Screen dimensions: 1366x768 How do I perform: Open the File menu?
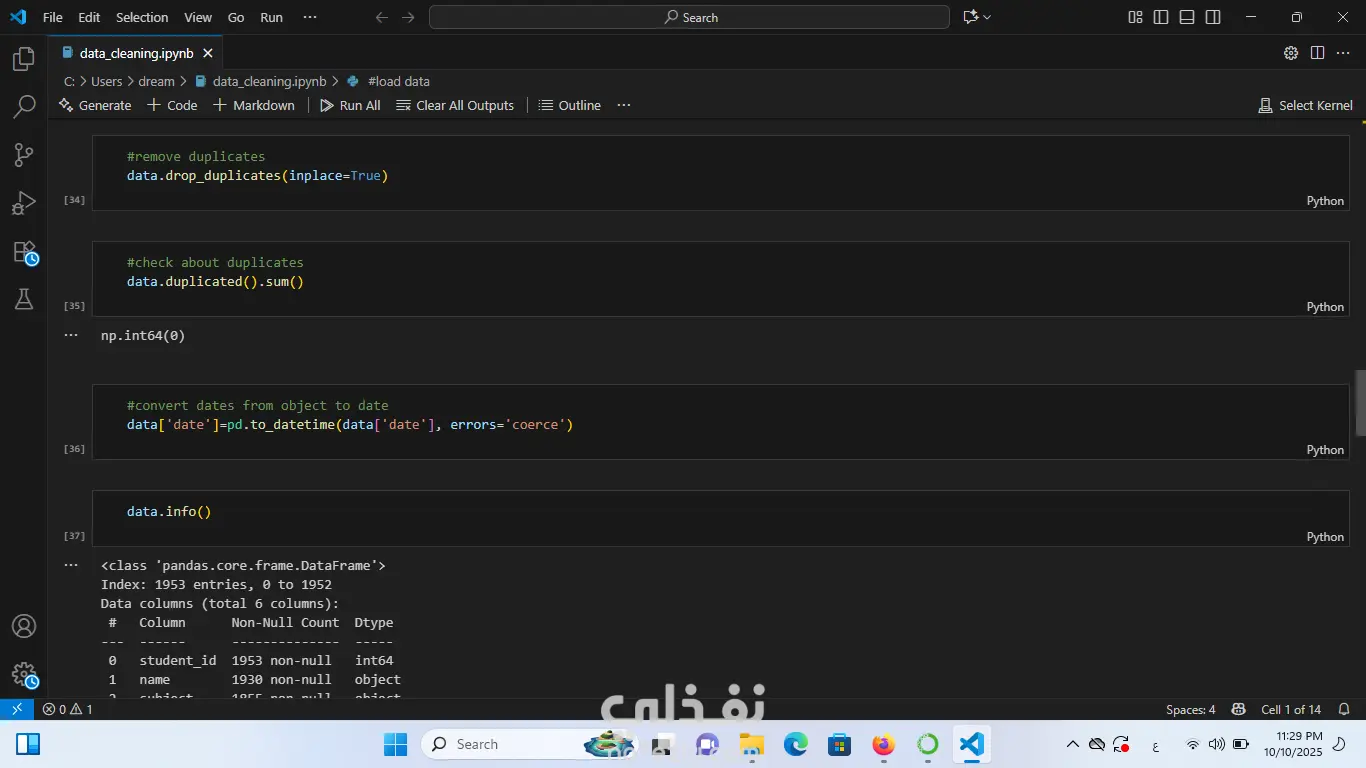click(52, 17)
